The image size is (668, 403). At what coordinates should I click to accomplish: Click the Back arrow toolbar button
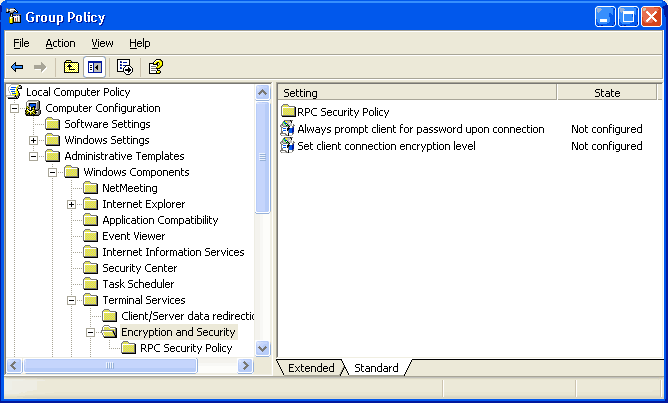[x=17, y=67]
